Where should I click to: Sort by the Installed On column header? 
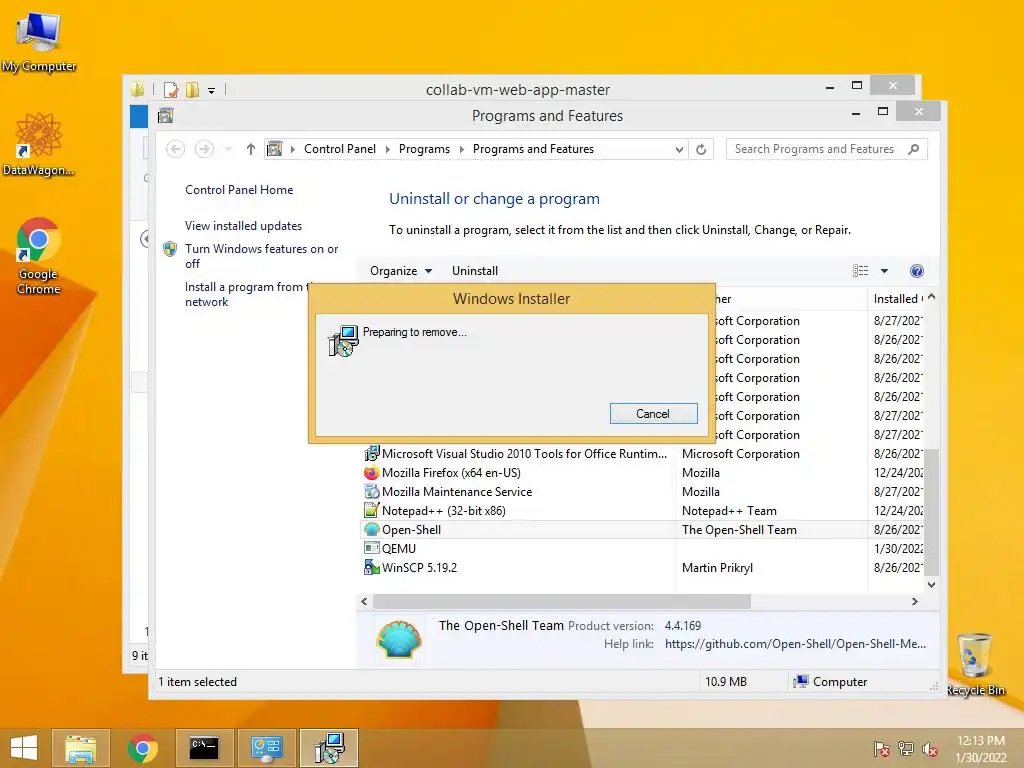point(897,298)
